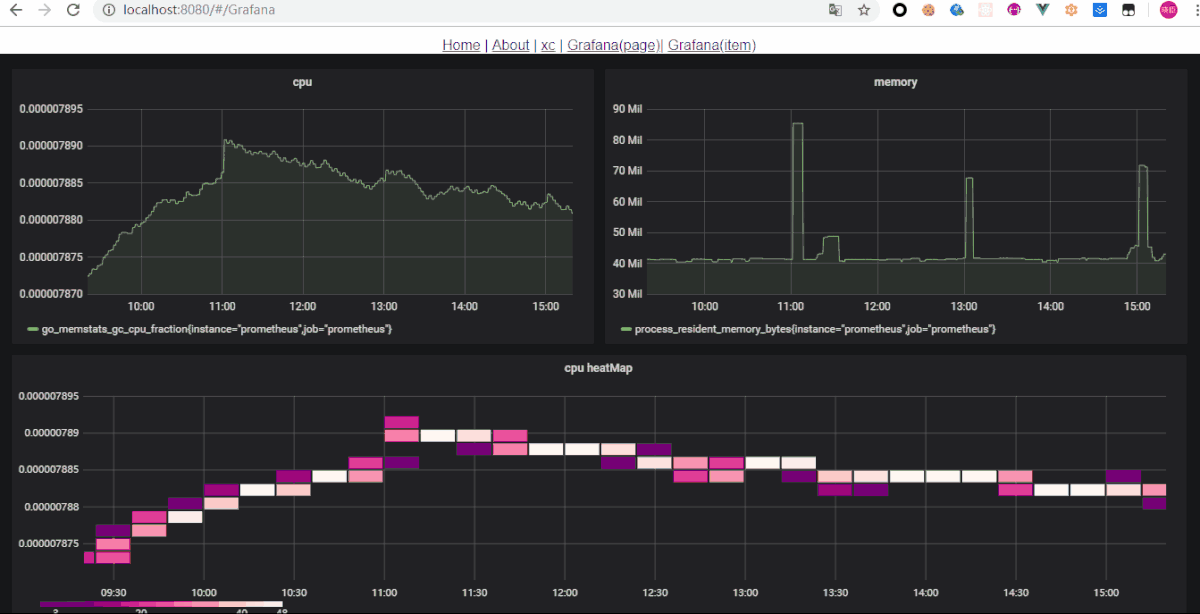Screen dimensions: 1200x614
Task: Go to the Home link
Action: 461,45
